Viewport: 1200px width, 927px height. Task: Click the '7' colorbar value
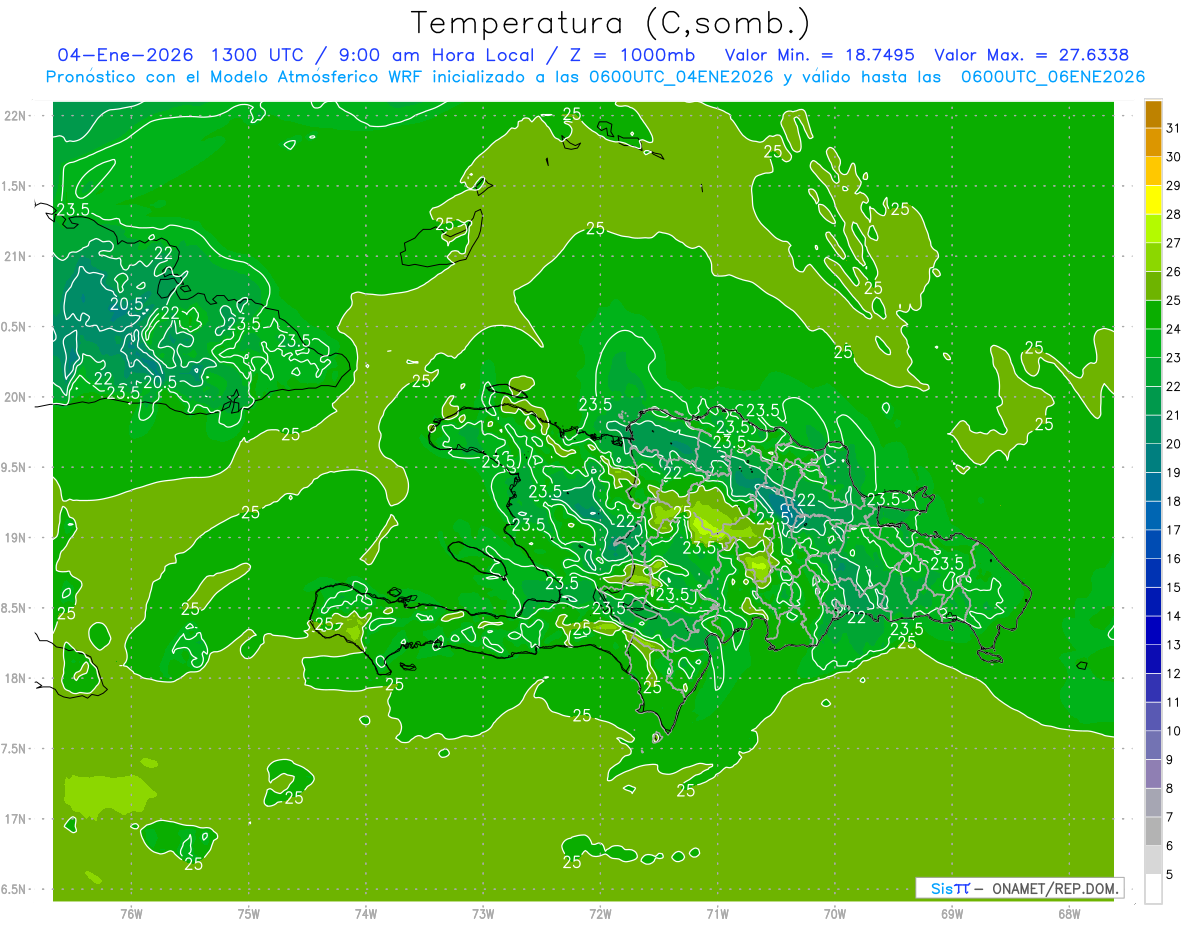click(x=1170, y=817)
